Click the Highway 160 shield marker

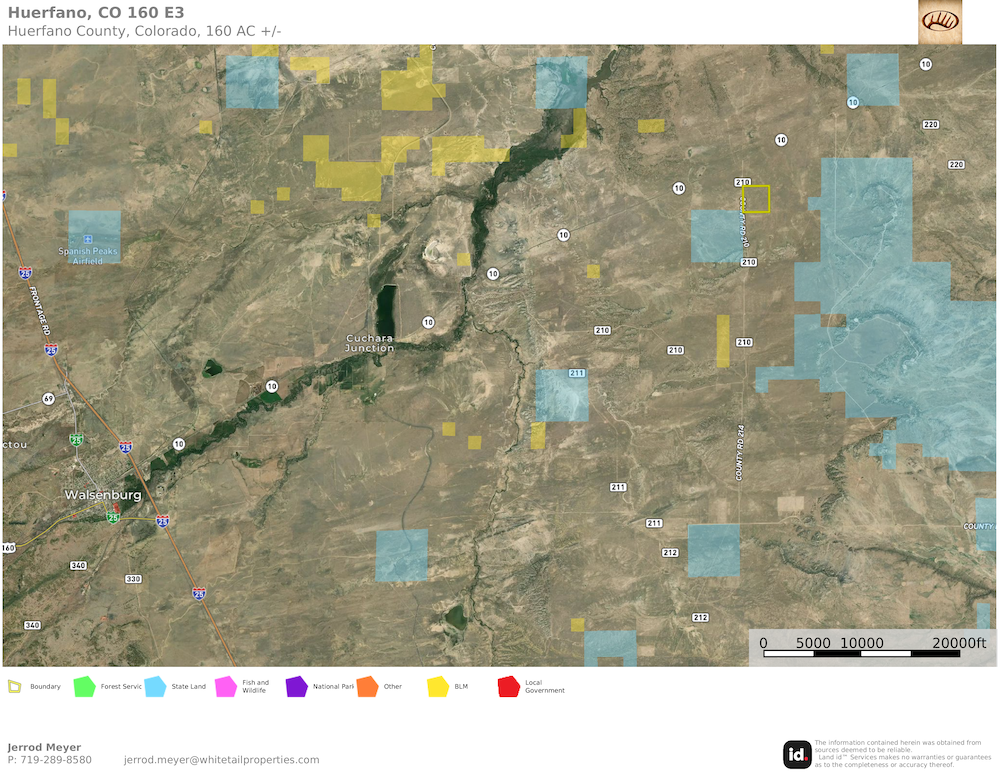click(x=8, y=548)
